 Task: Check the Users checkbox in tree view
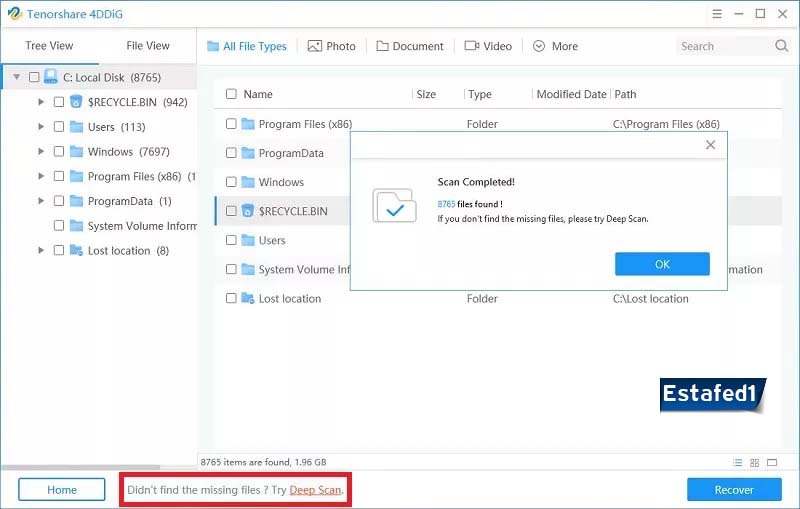[x=59, y=127]
